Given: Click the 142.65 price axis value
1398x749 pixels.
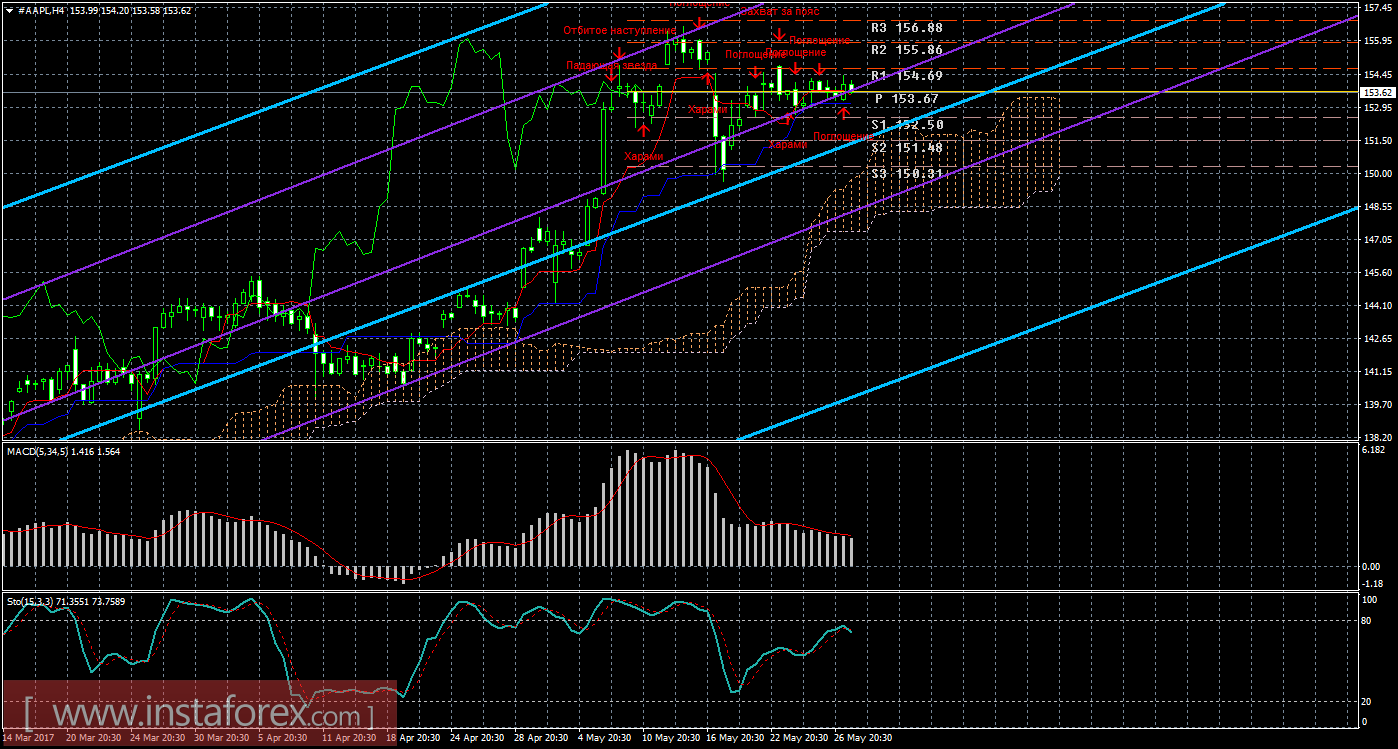Looking at the screenshot, I should point(1377,339).
